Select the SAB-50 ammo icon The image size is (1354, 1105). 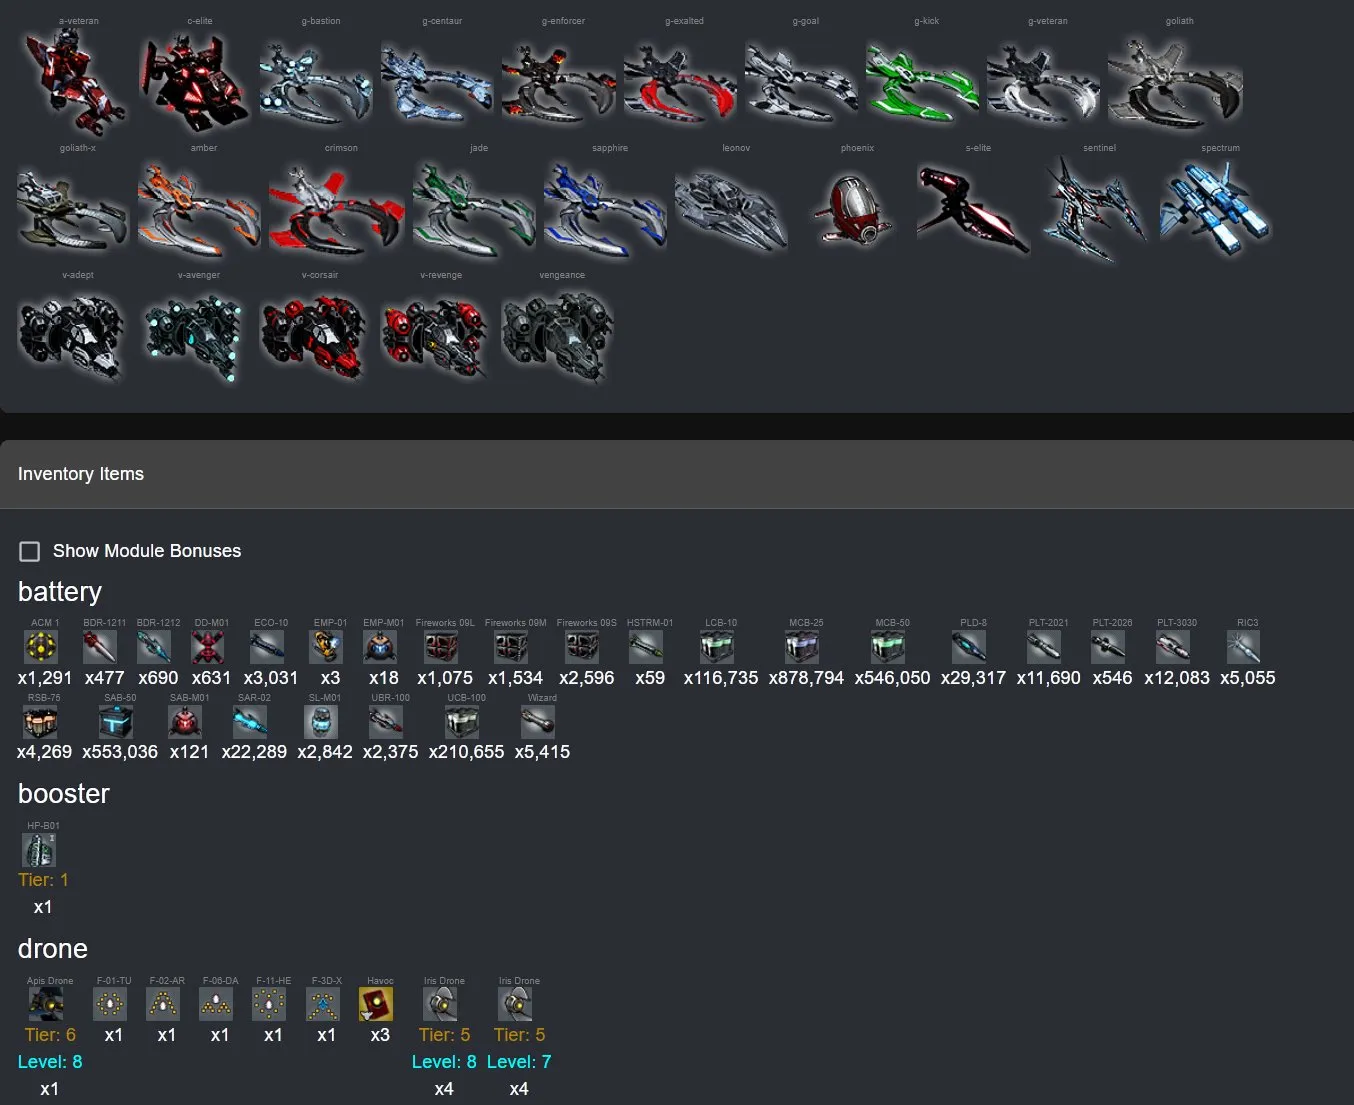(x=116, y=722)
